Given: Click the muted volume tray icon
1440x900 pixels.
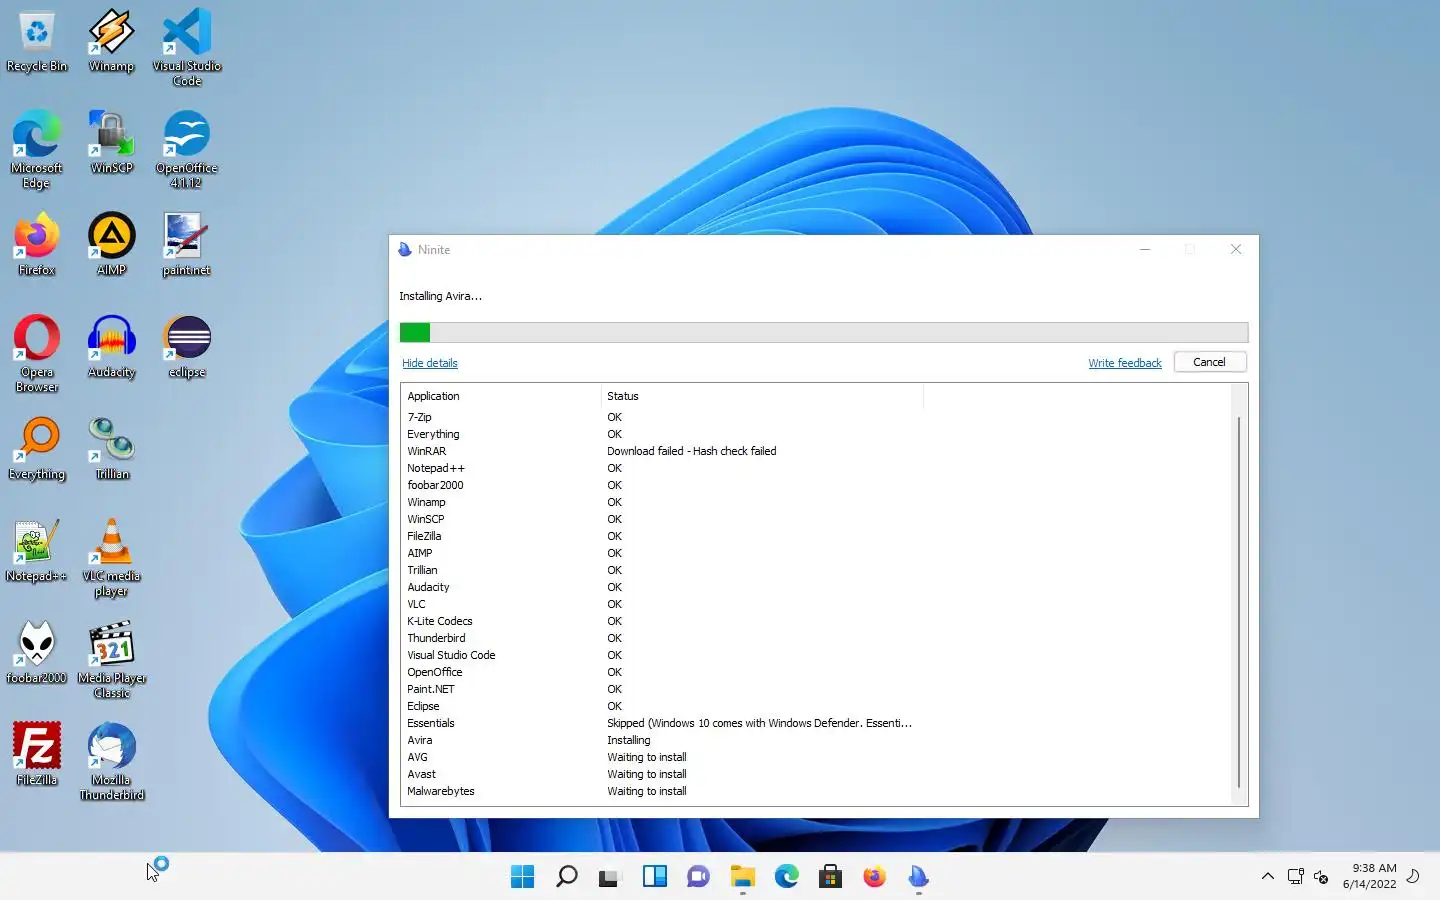Looking at the screenshot, I should click(x=1321, y=877).
